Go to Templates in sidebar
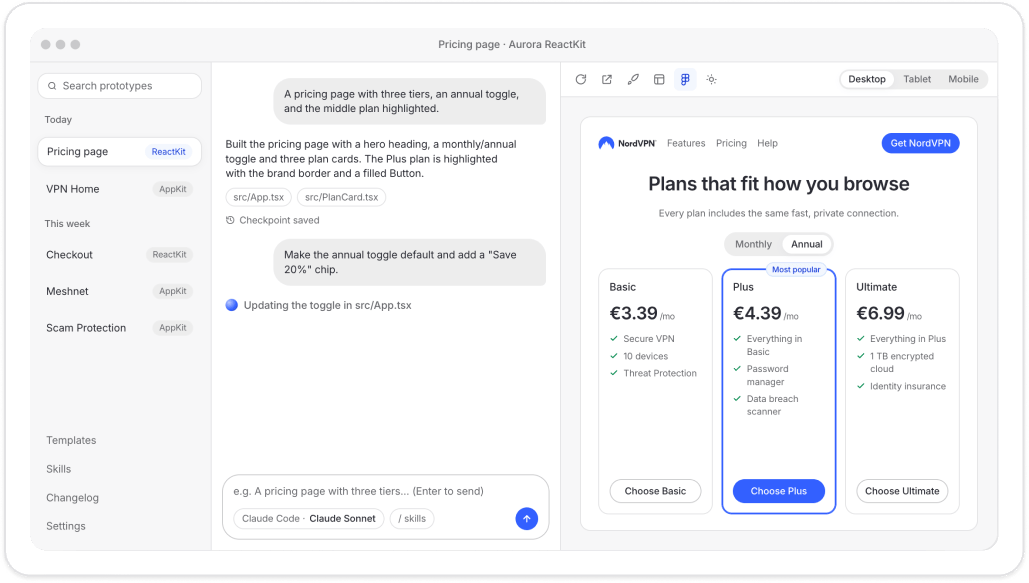The width and height of the screenshot is (1029, 583). coord(71,441)
